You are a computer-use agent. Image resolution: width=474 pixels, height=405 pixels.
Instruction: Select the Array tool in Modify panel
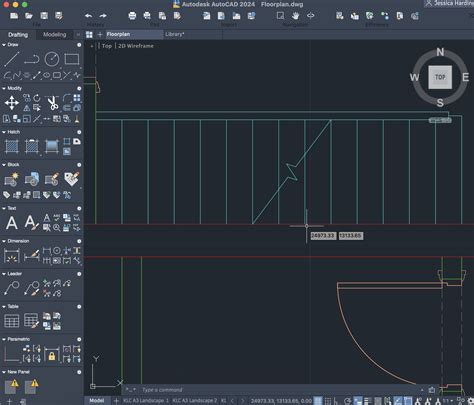77,98
